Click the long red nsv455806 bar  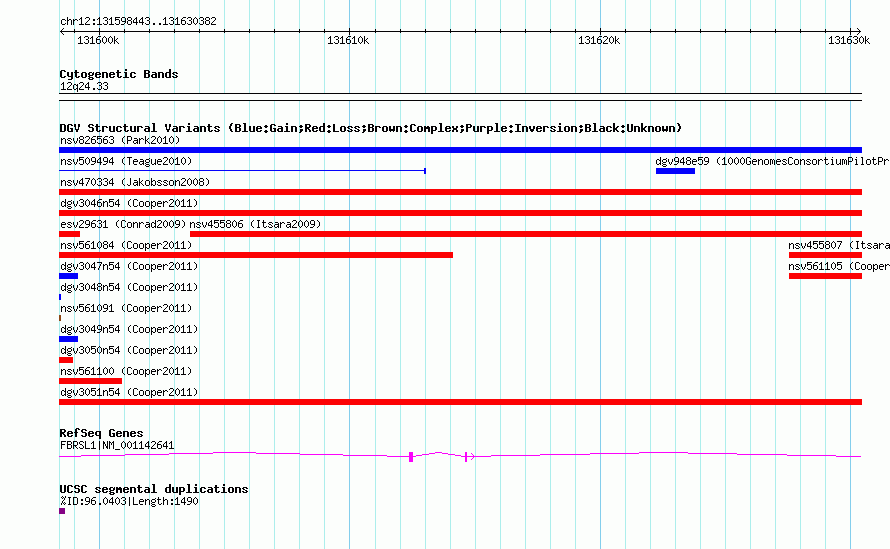click(x=526, y=234)
